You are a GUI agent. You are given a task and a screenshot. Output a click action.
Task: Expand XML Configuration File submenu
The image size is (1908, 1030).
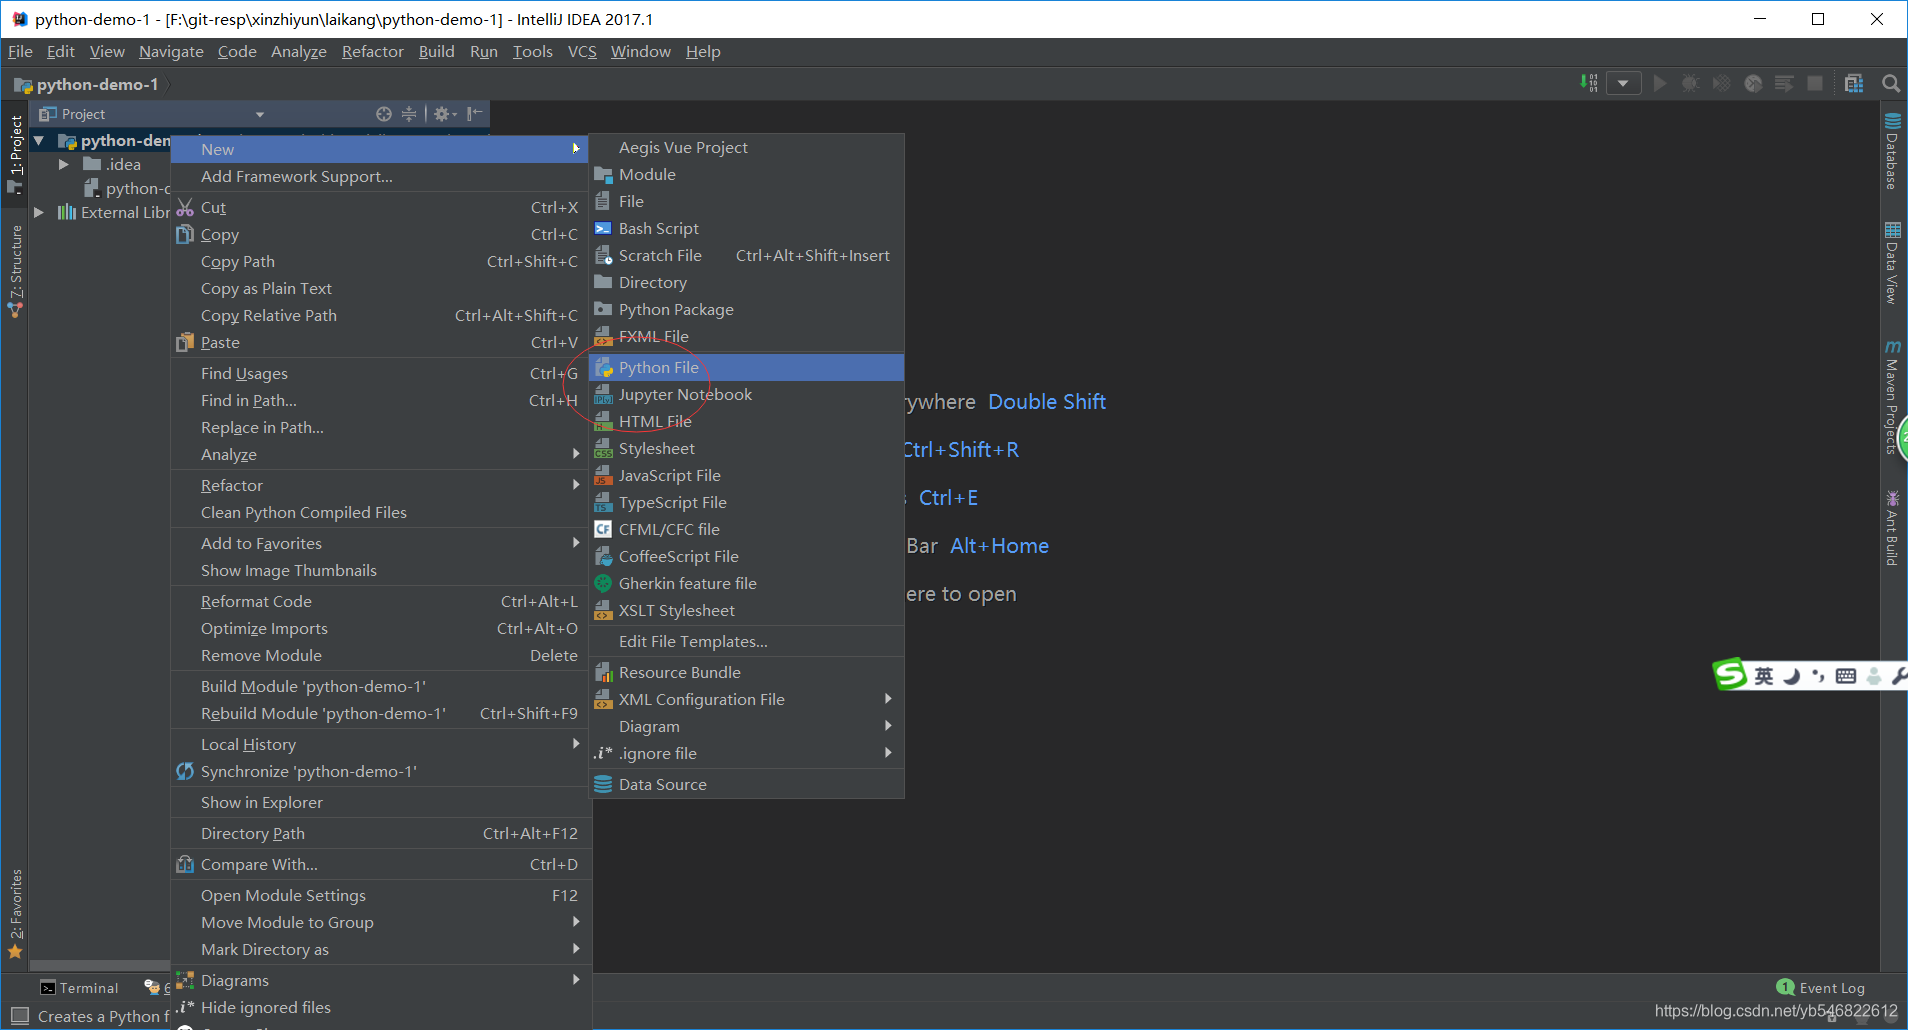(747, 700)
